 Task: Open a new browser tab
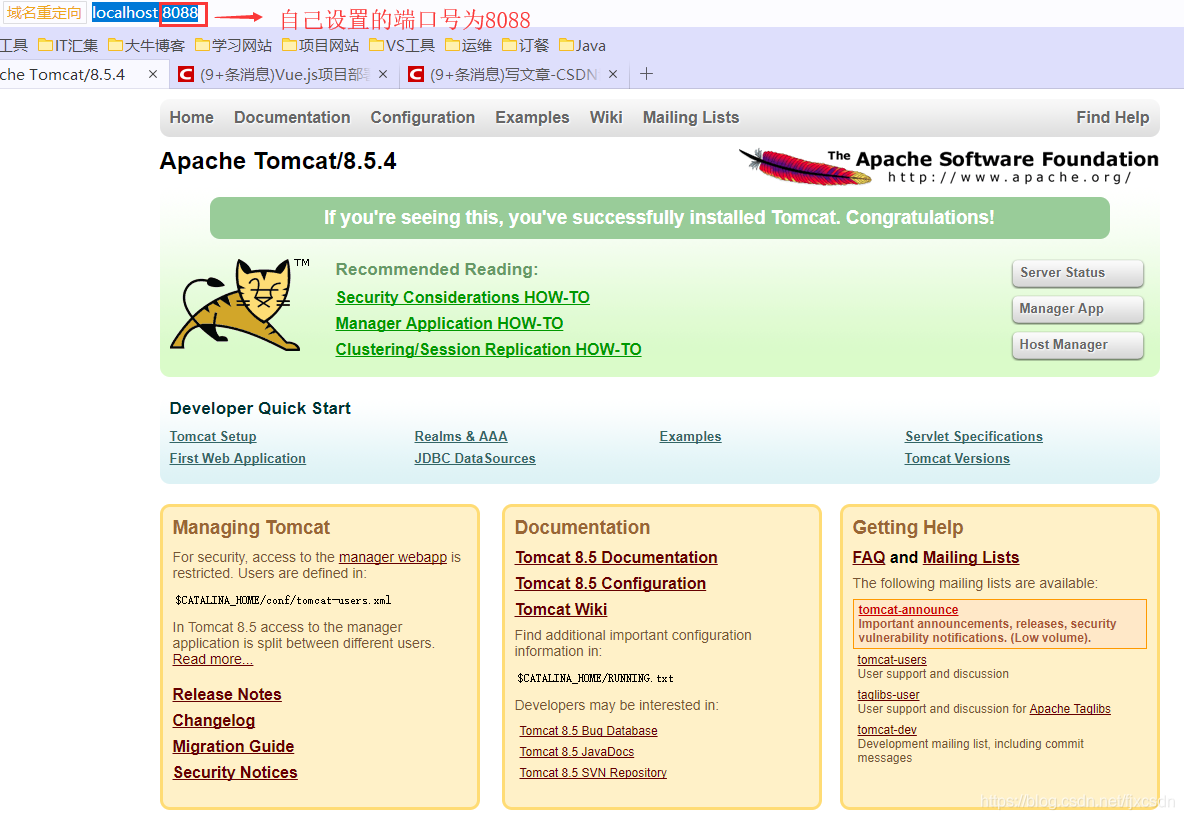pos(646,74)
